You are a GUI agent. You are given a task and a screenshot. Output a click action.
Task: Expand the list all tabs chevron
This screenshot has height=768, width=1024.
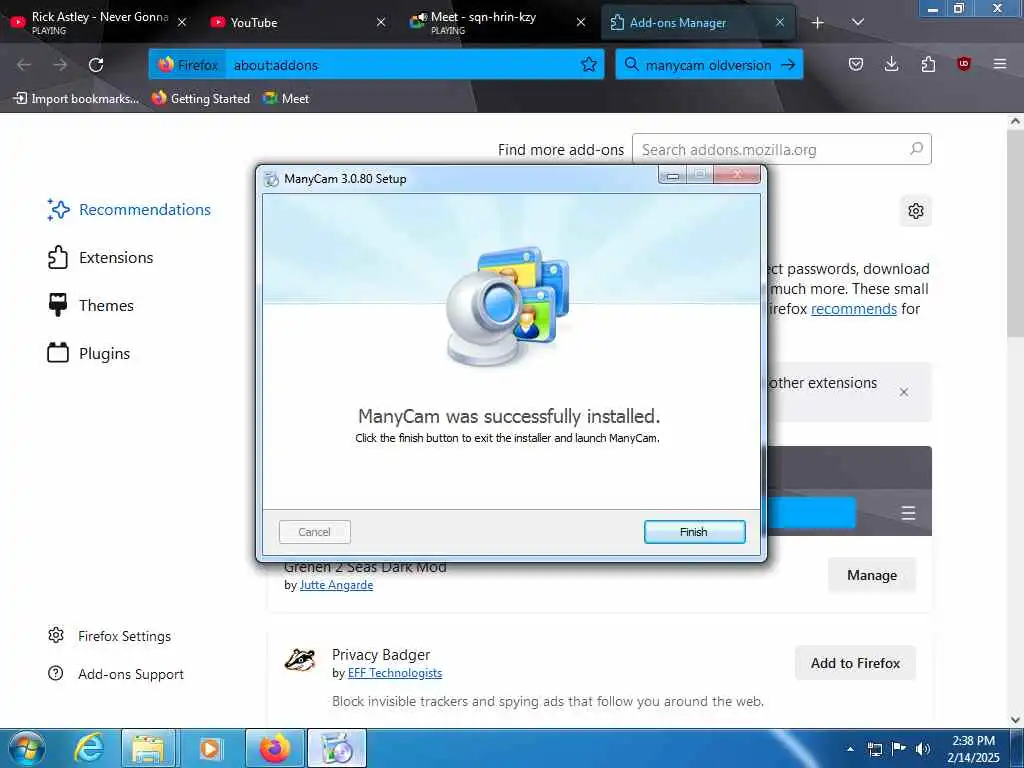pyautogui.click(x=858, y=22)
